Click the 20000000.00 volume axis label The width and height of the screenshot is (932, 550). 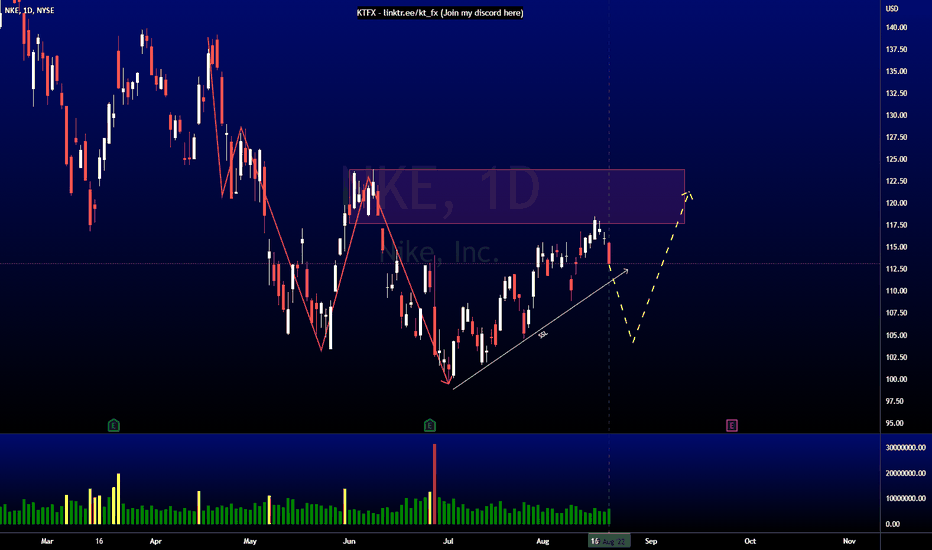tap(905, 473)
